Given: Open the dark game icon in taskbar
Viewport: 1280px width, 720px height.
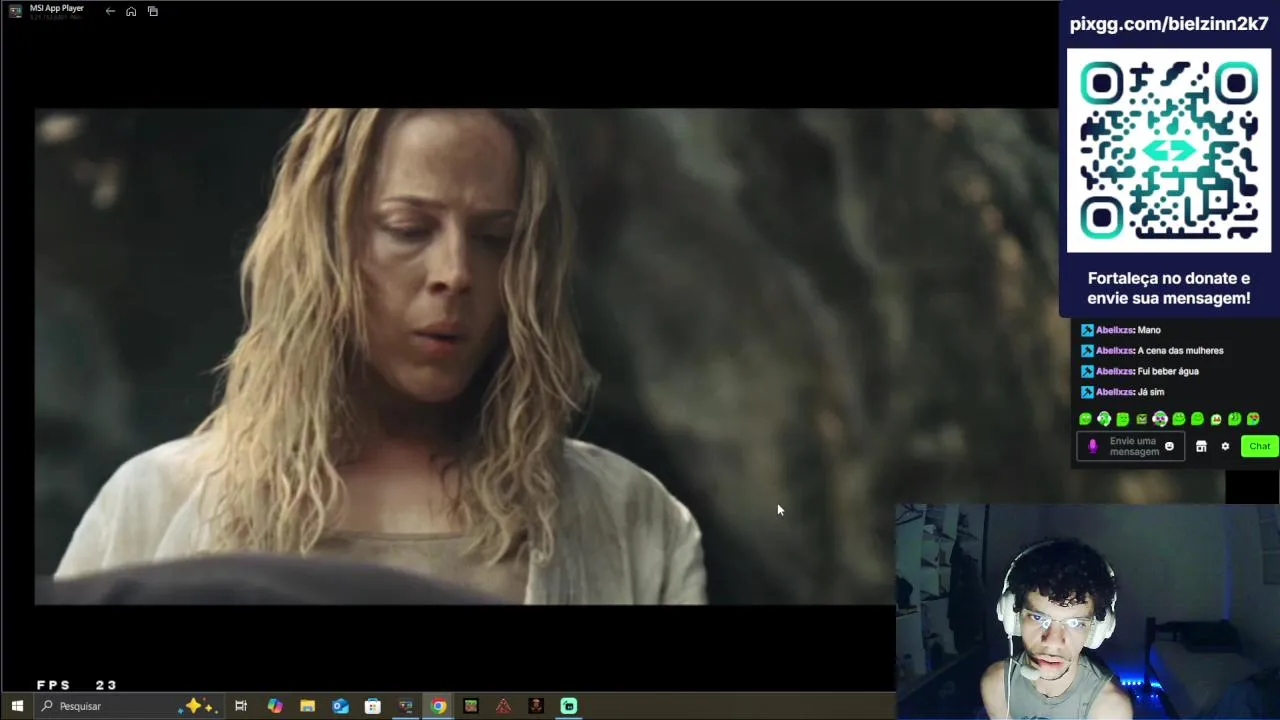Looking at the screenshot, I should (x=536, y=706).
